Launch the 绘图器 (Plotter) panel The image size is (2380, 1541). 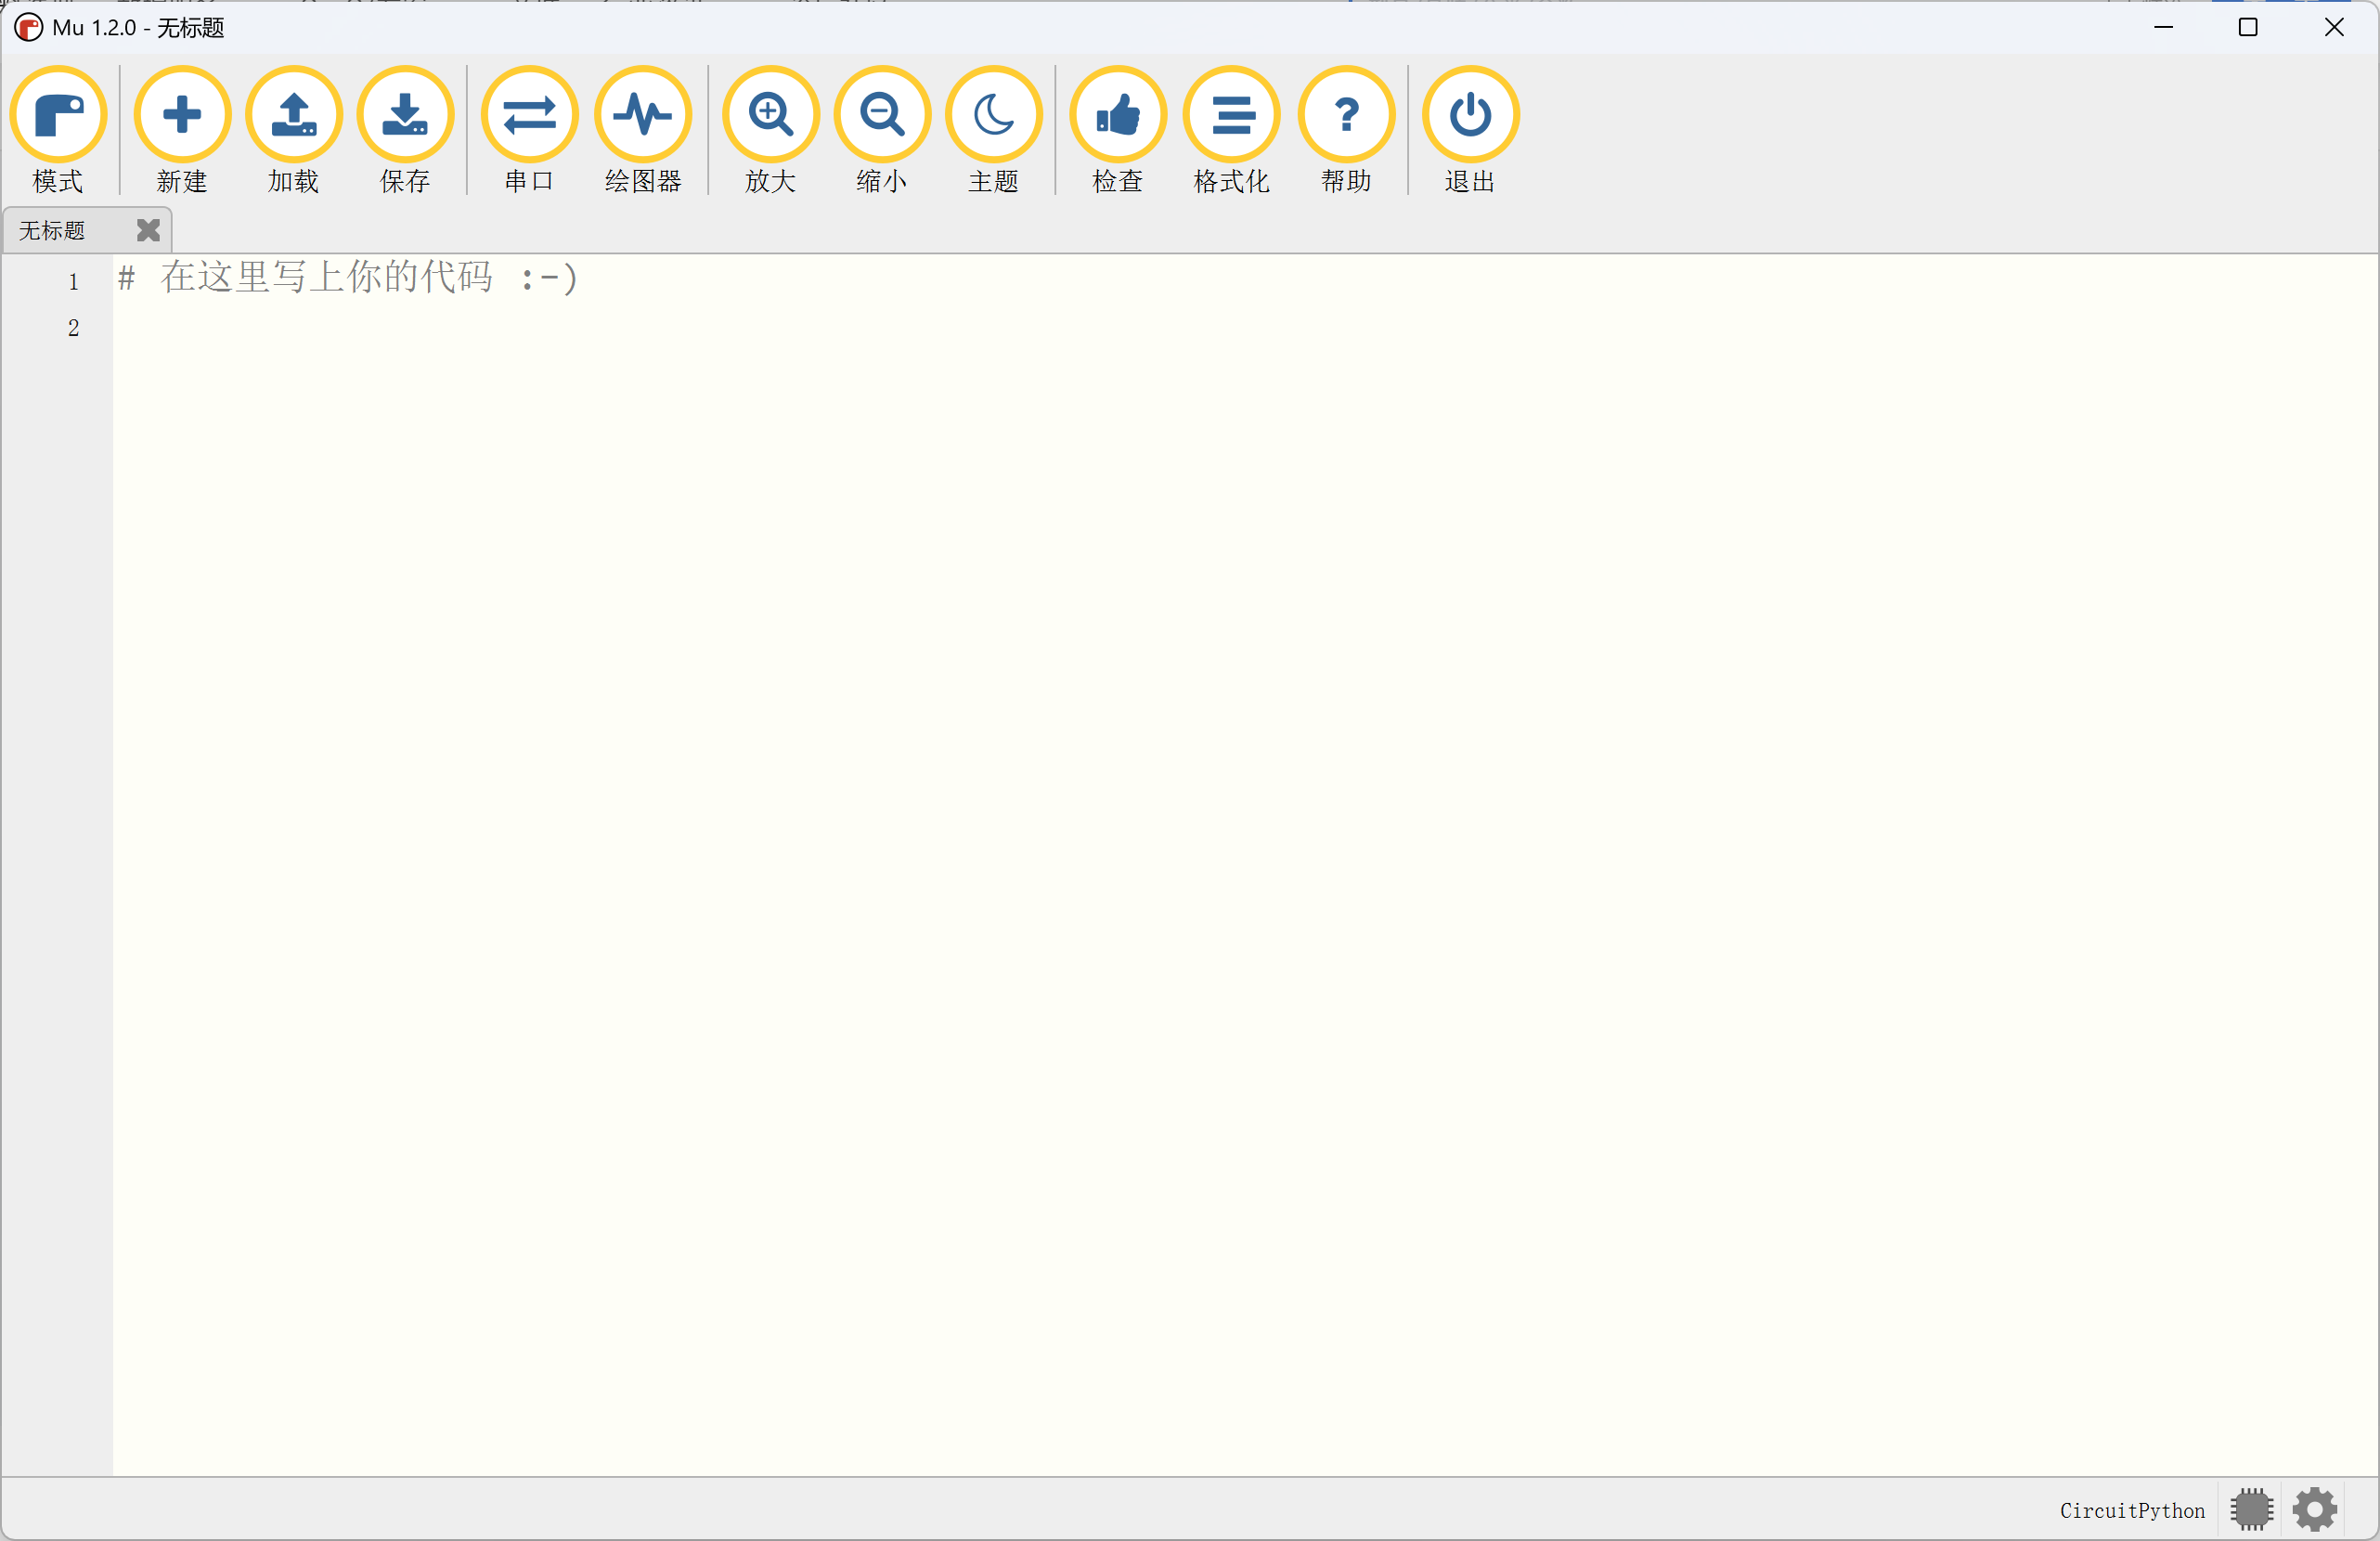tap(643, 115)
